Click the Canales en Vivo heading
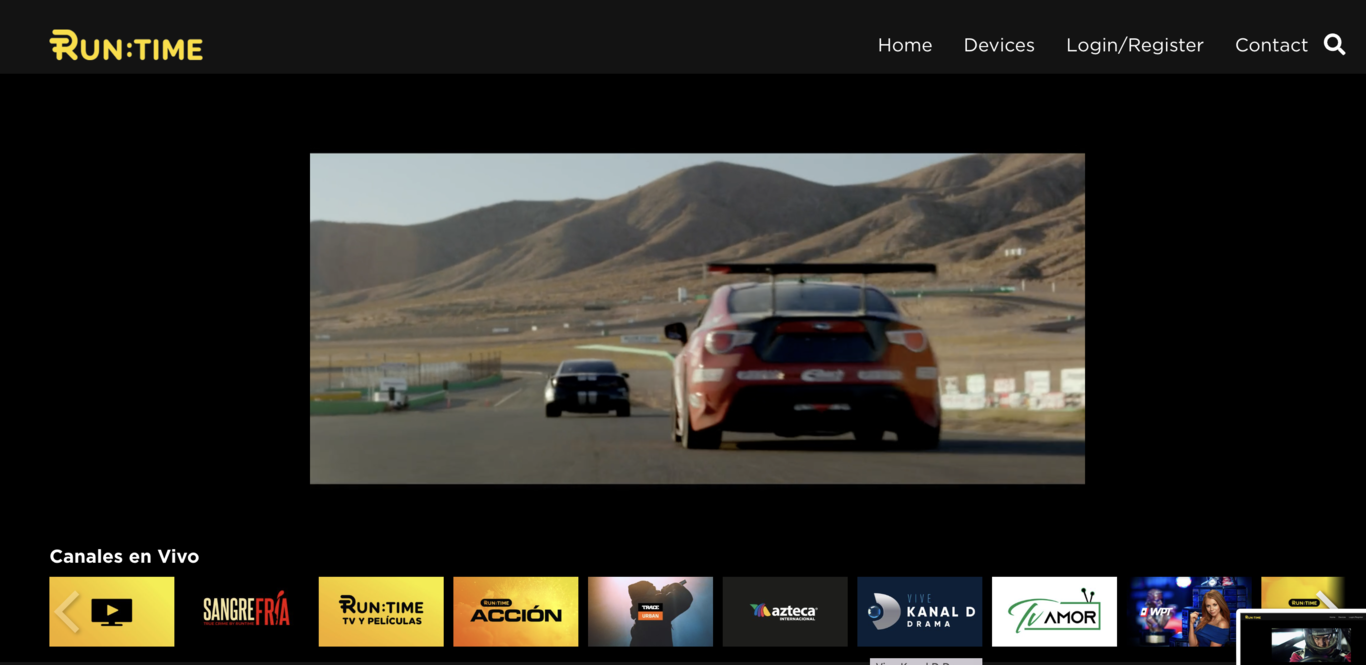Viewport: 1366px width, 665px height. pyautogui.click(x=124, y=556)
